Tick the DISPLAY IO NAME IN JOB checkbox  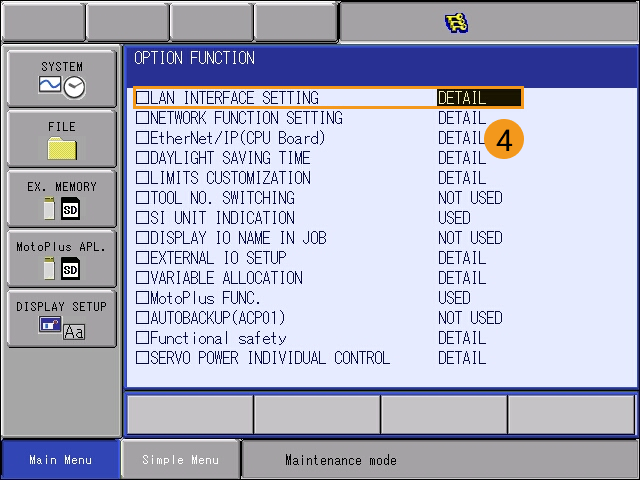[142, 238]
